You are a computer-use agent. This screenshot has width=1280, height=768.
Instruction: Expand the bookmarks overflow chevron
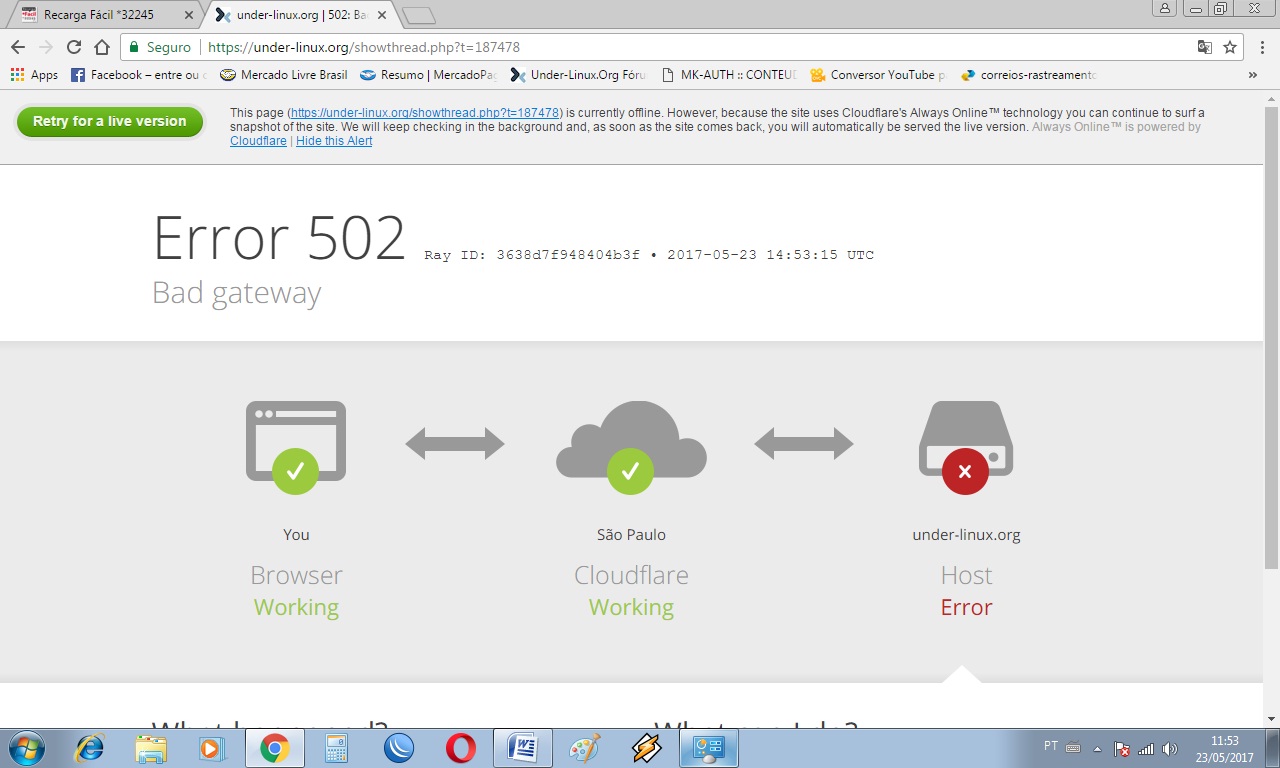point(1252,75)
